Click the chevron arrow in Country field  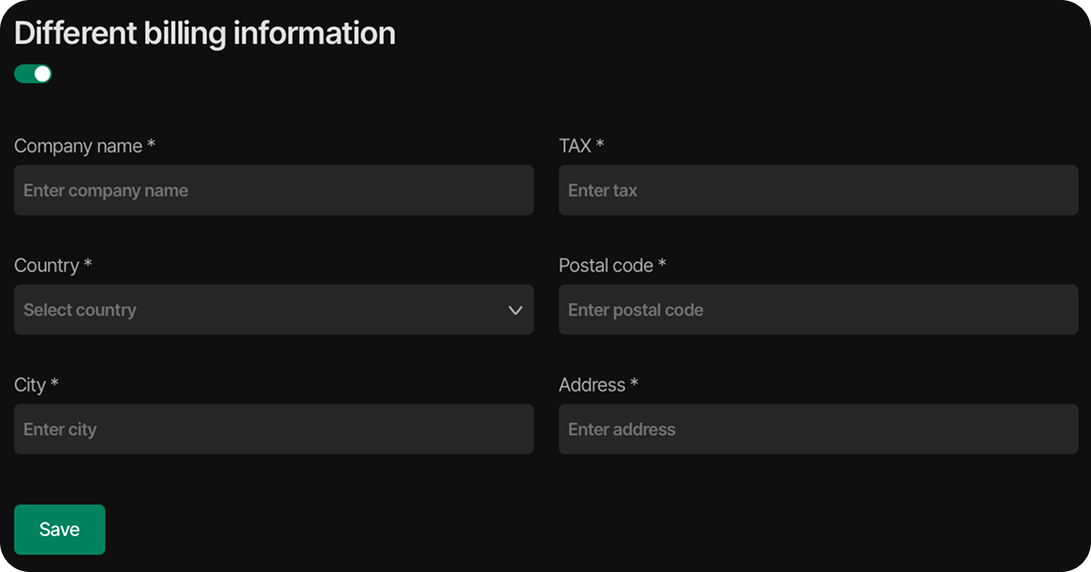[x=515, y=310]
